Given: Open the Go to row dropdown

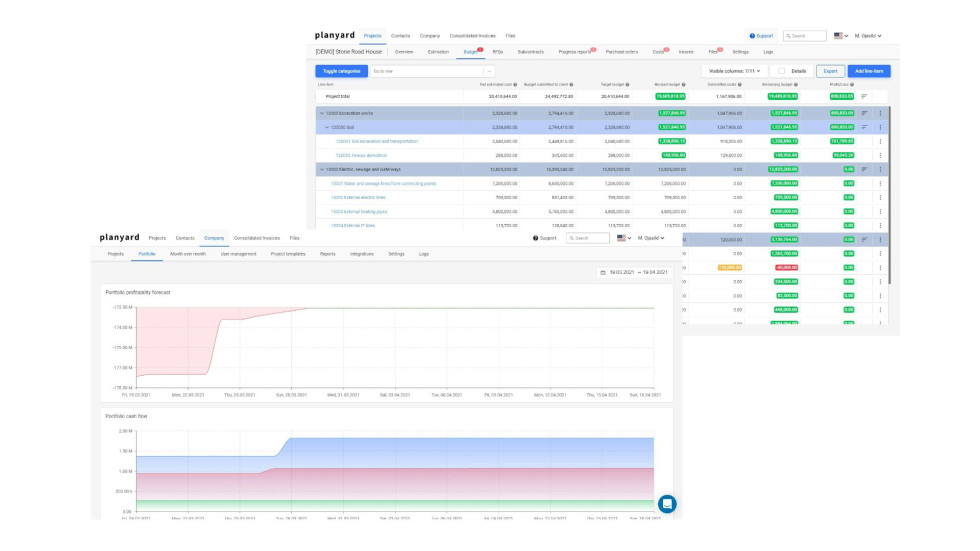Looking at the screenshot, I should tap(431, 71).
